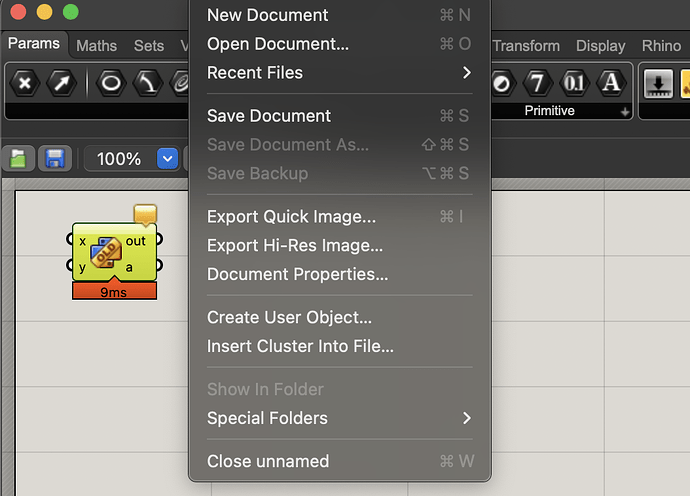Choose Export Quick Image...
Screen dimensions: 690x496
click(339, 217)
